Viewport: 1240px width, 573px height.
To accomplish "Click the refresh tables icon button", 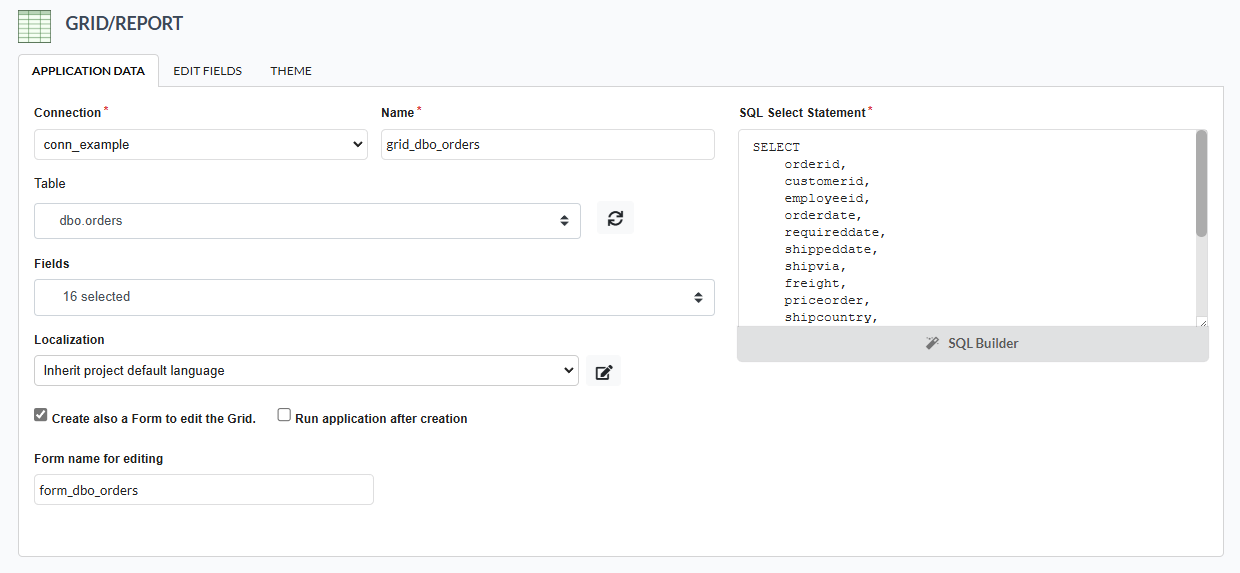I will pos(615,218).
